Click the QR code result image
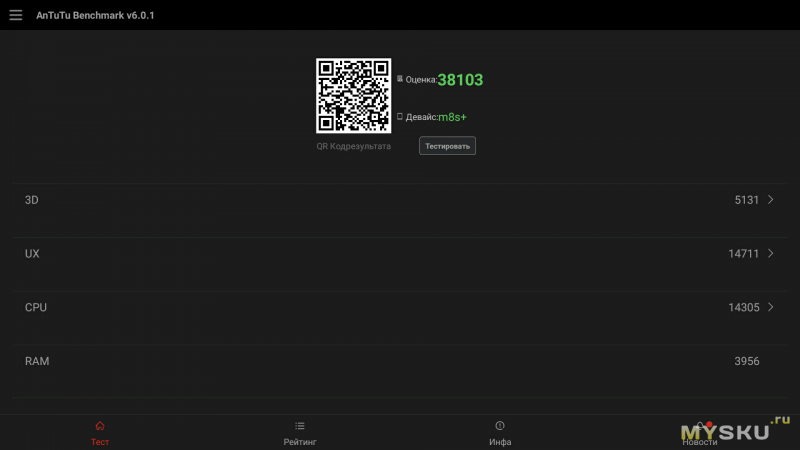800x450 pixels. point(354,95)
